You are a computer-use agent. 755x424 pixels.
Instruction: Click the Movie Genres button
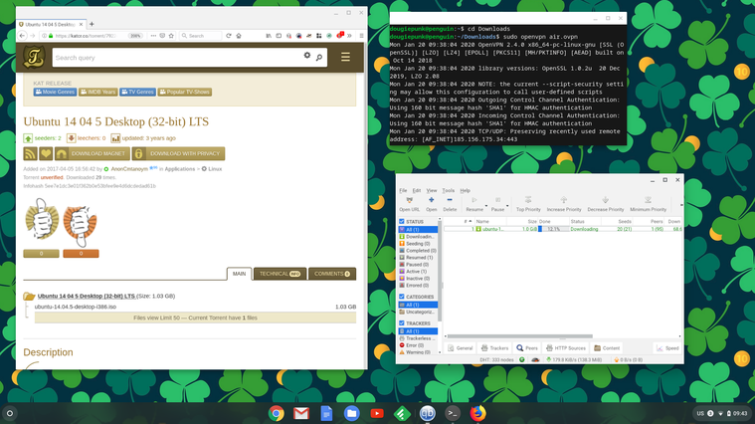(x=55, y=92)
